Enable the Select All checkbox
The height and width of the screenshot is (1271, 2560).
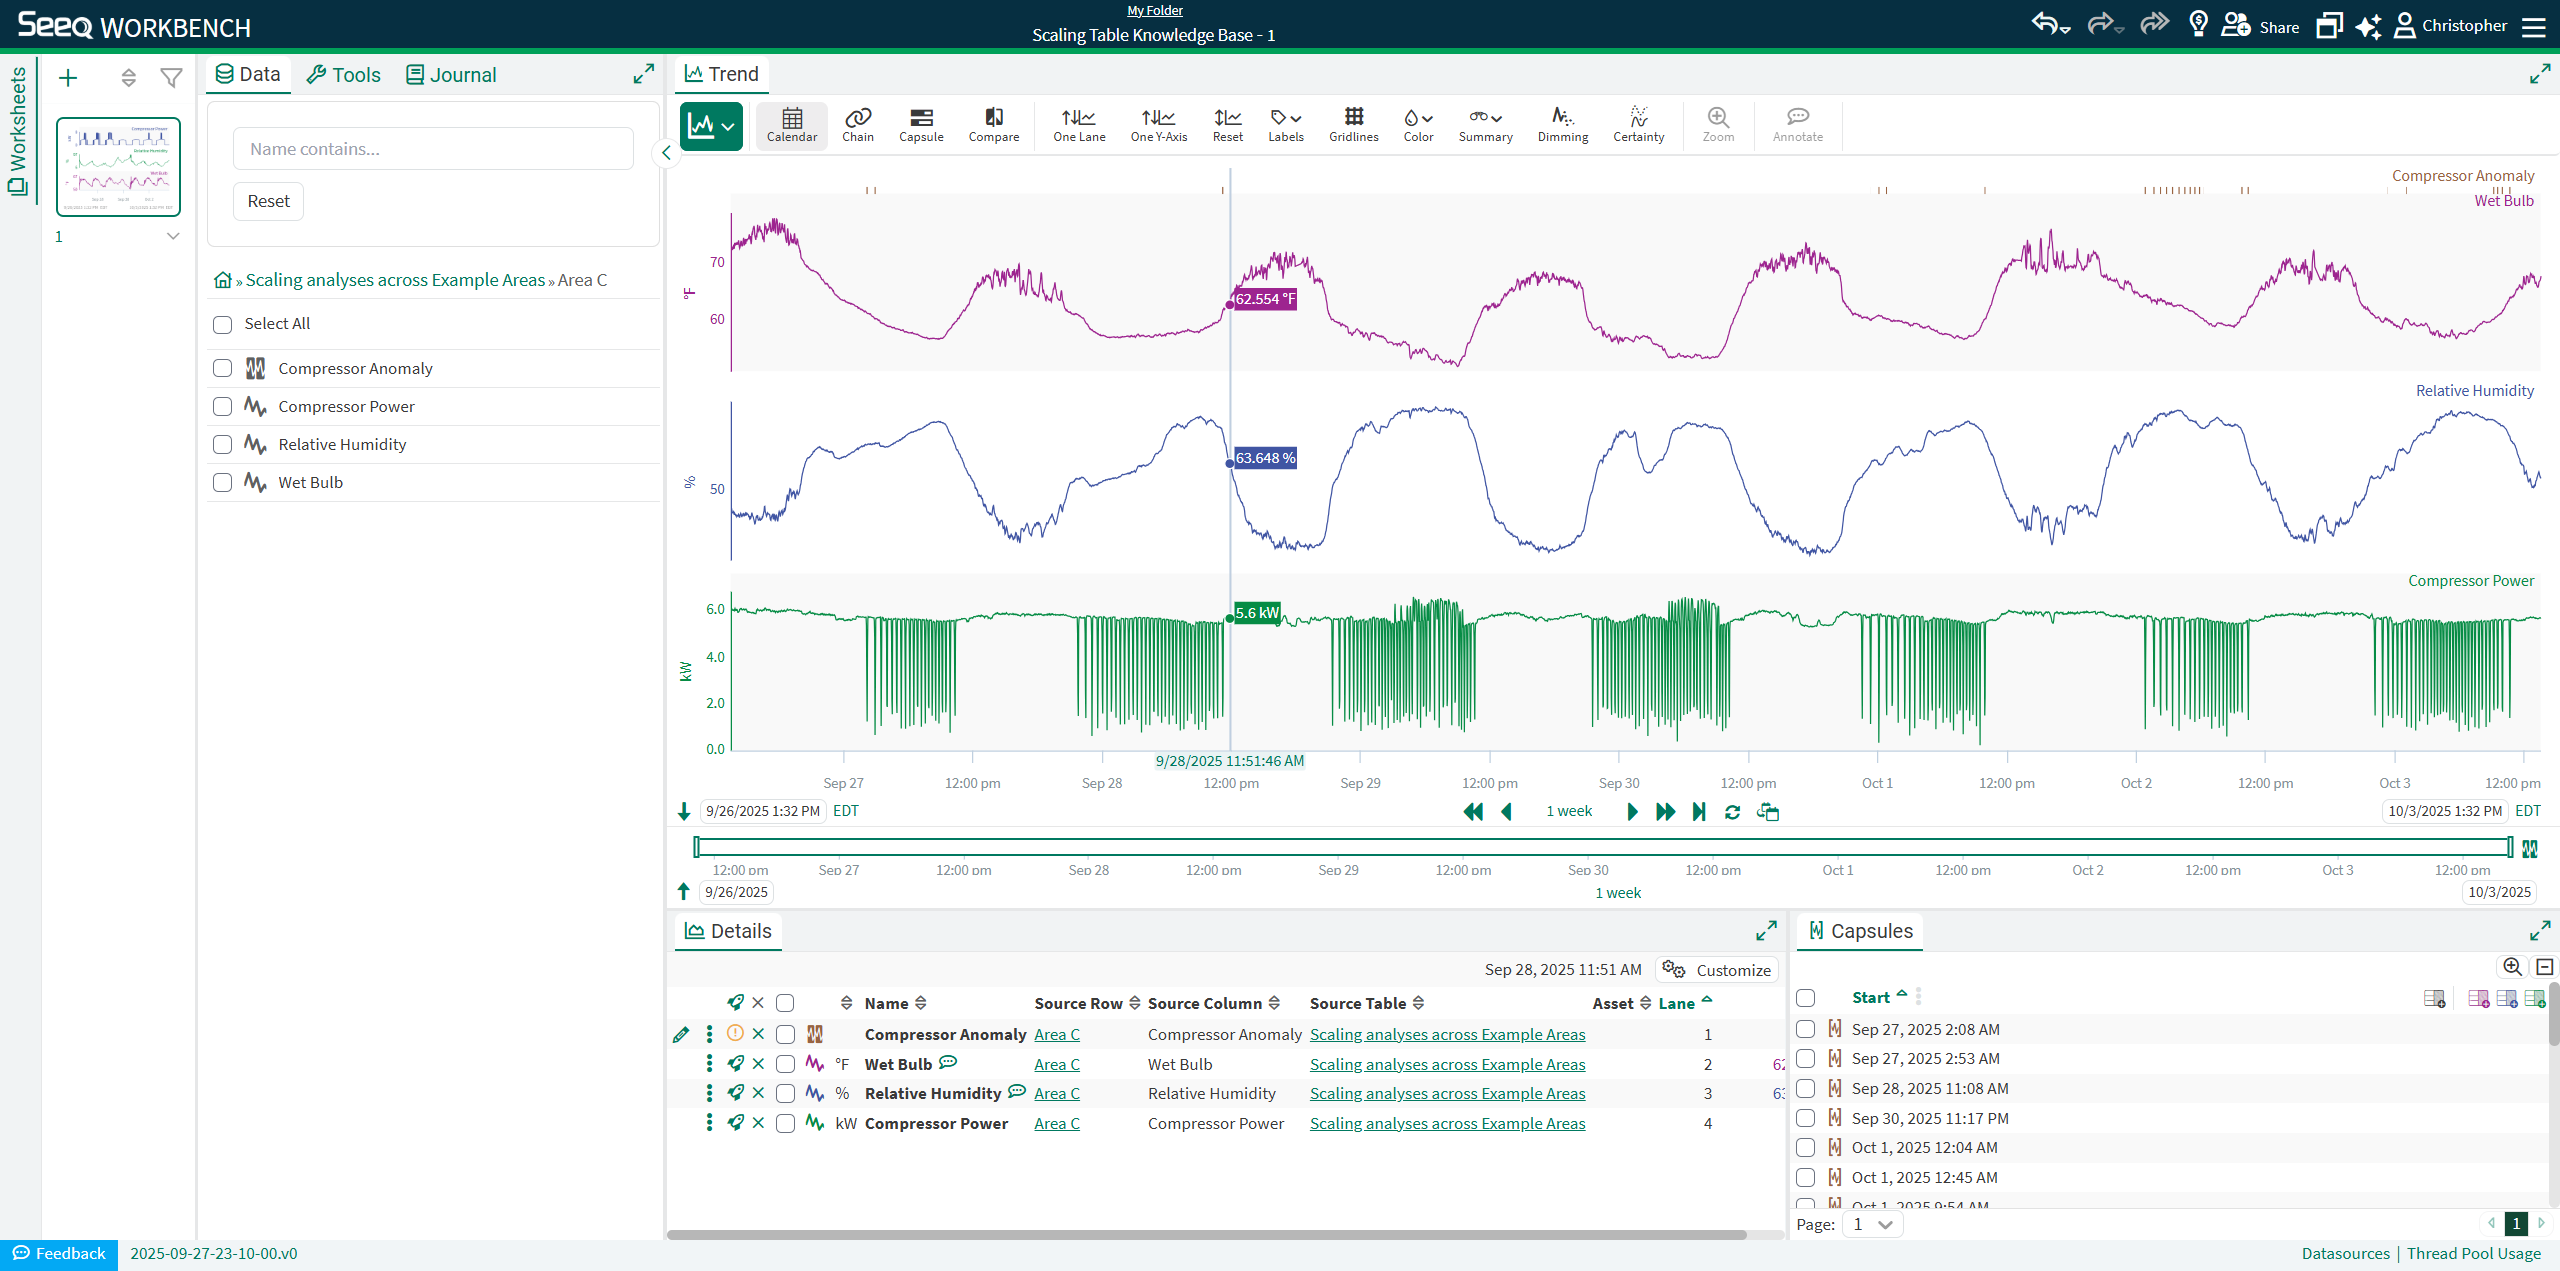[x=223, y=324]
